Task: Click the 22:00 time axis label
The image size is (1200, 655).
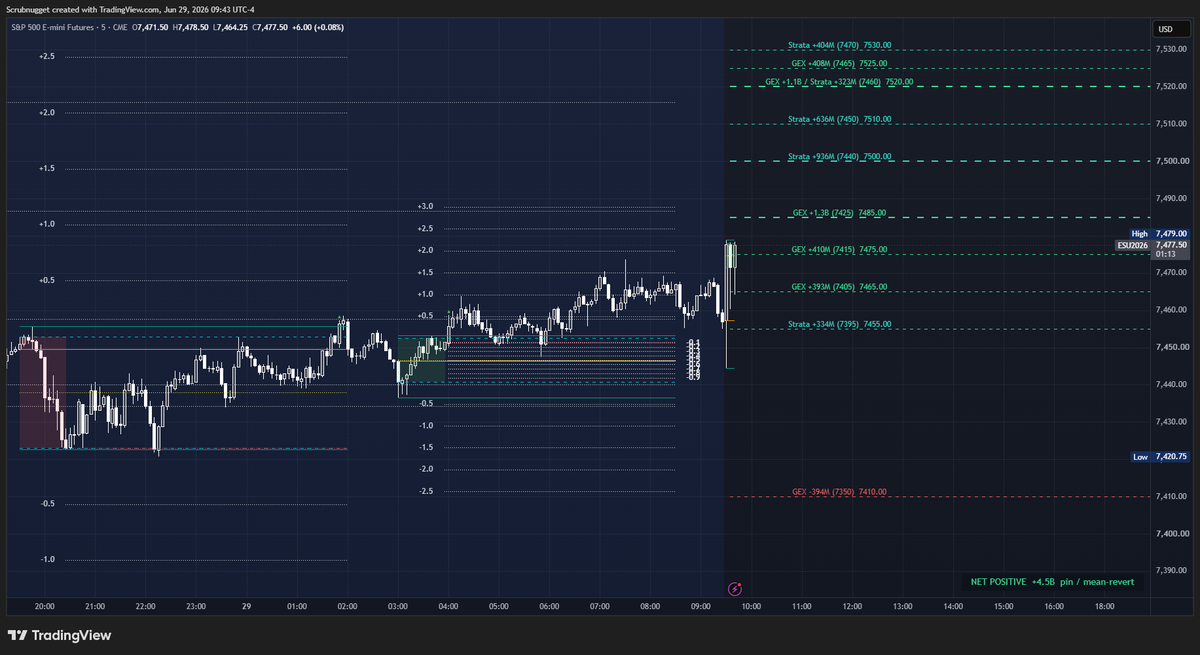Action: pos(145,606)
